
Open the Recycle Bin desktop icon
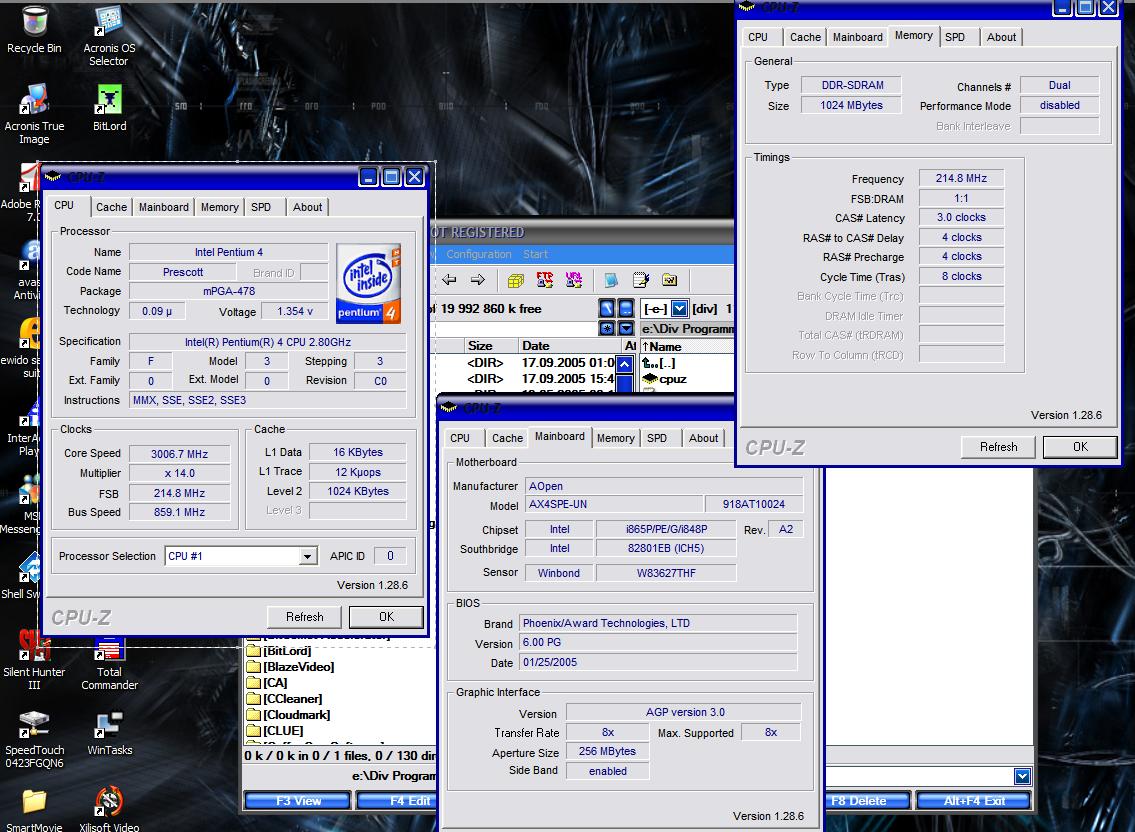34,30
